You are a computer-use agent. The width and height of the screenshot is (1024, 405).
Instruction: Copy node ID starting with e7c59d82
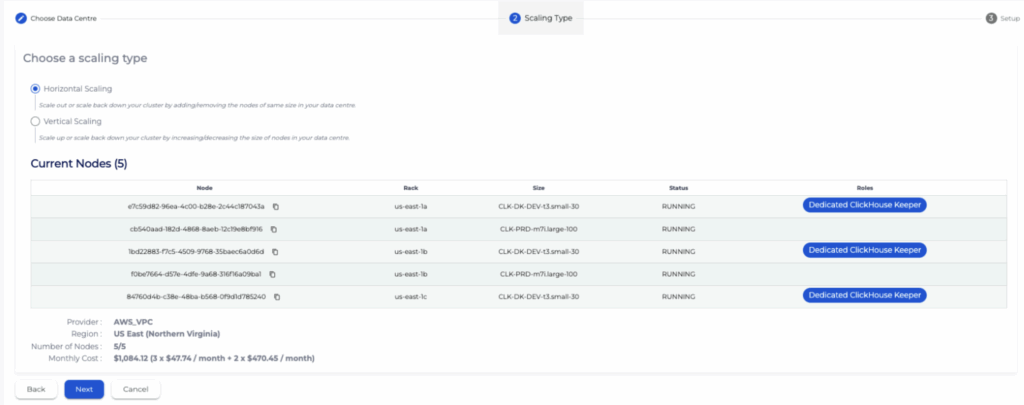pos(275,206)
